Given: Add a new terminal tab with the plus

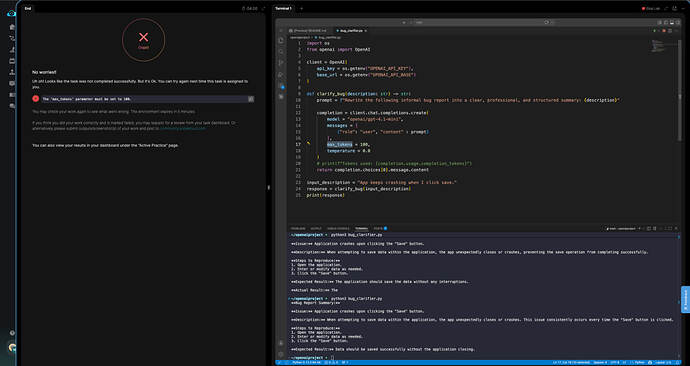Looking at the screenshot, I should click(302, 8).
